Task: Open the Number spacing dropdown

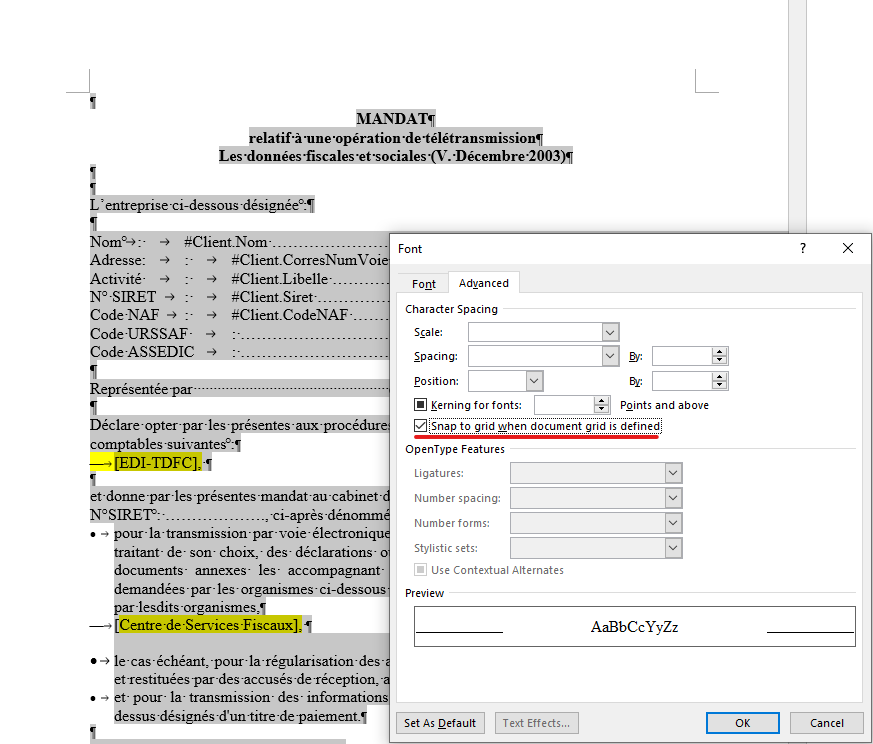Action: pyautogui.click(x=673, y=498)
